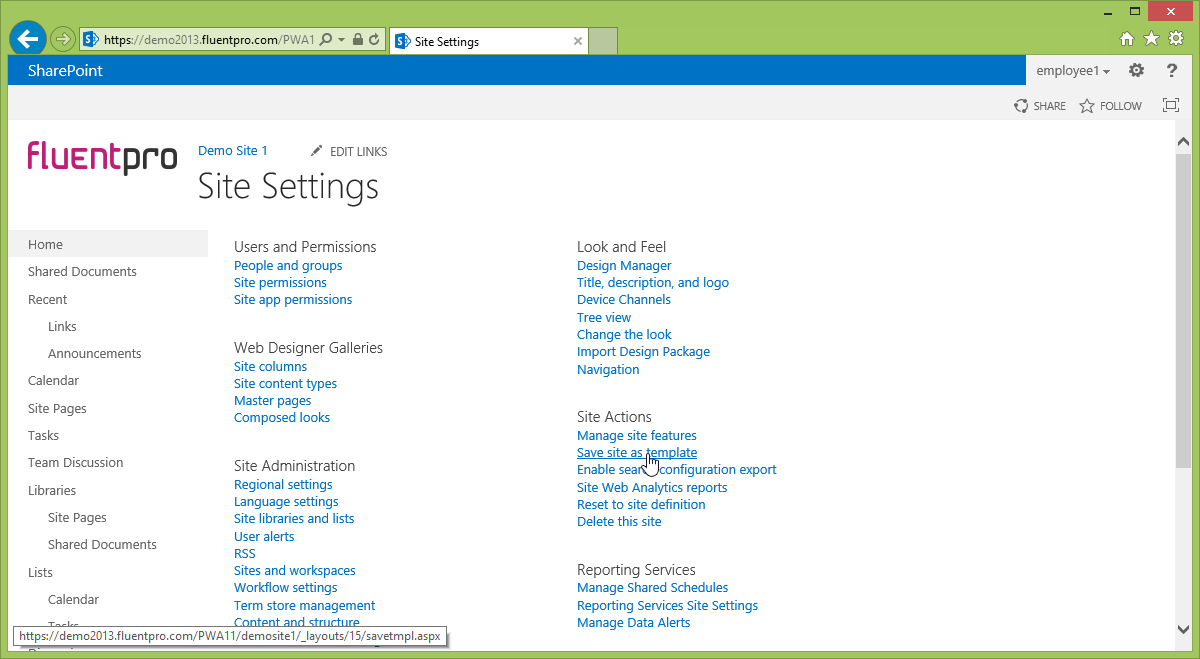1200x659 pixels.
Task: Open Master pages gallery link
Action: coord(272,400)
